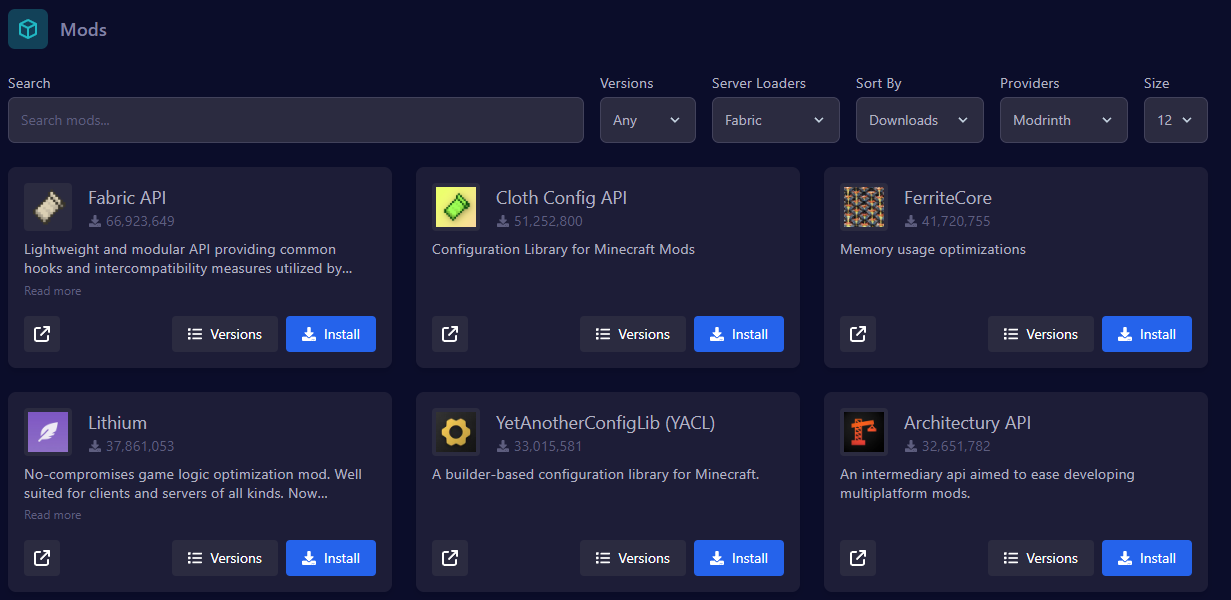This screenshot has height=600, width=1231.
Task: Click the 41,720,755 download count
Action: click(x=956, y=221)
